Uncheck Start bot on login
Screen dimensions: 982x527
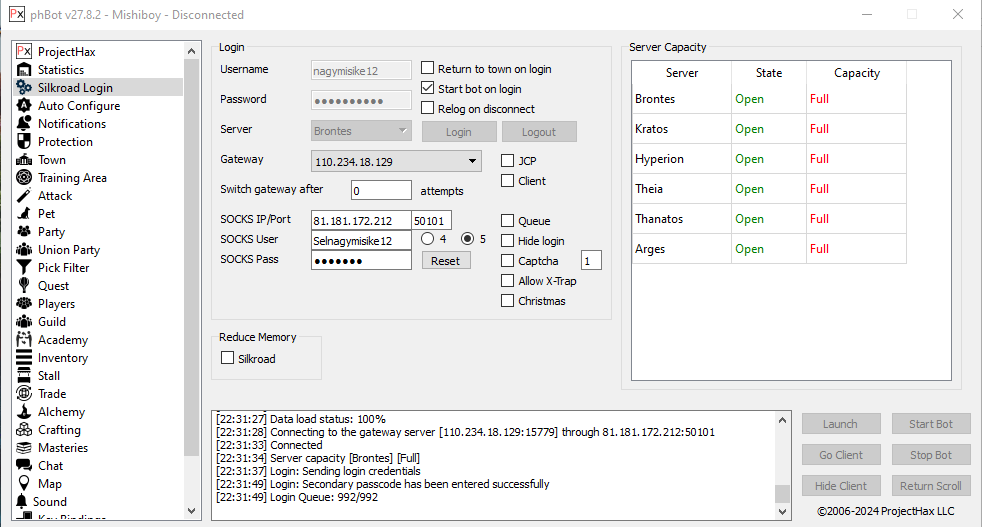tap(428, 89)
